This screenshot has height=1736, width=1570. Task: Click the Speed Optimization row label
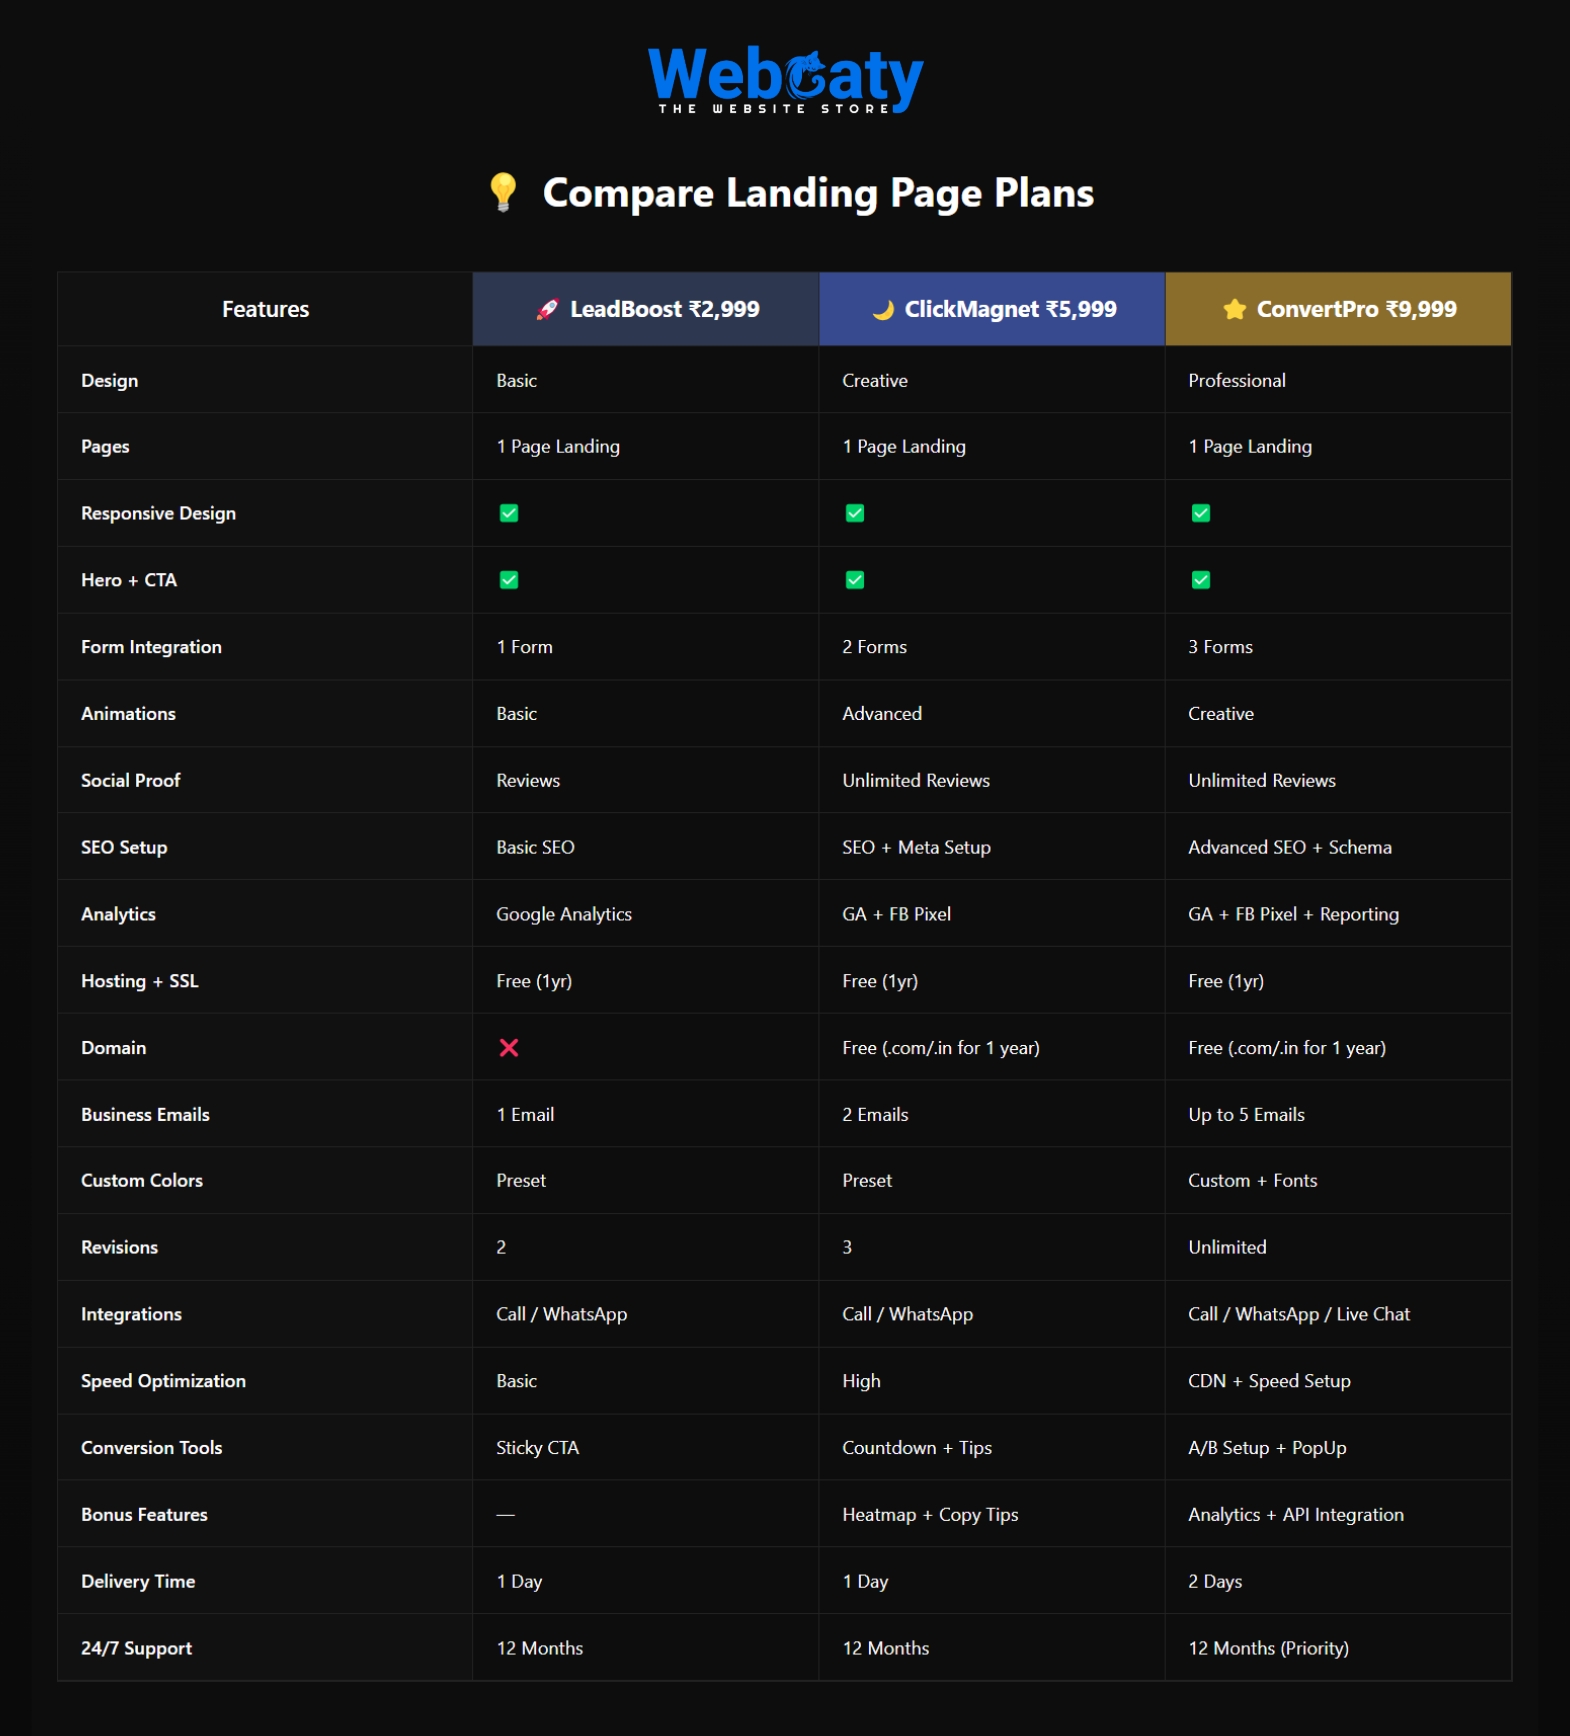(x=163, y=1381)
